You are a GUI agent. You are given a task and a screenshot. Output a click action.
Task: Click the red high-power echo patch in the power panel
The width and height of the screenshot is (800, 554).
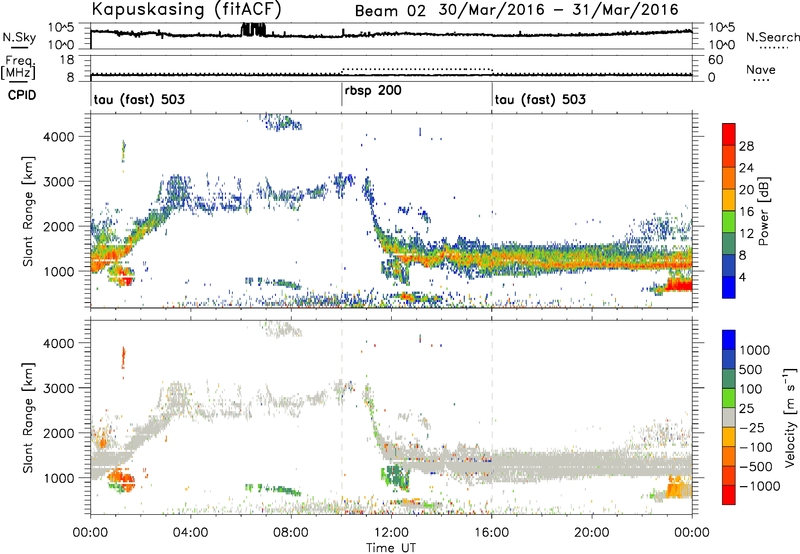(680, 284)
